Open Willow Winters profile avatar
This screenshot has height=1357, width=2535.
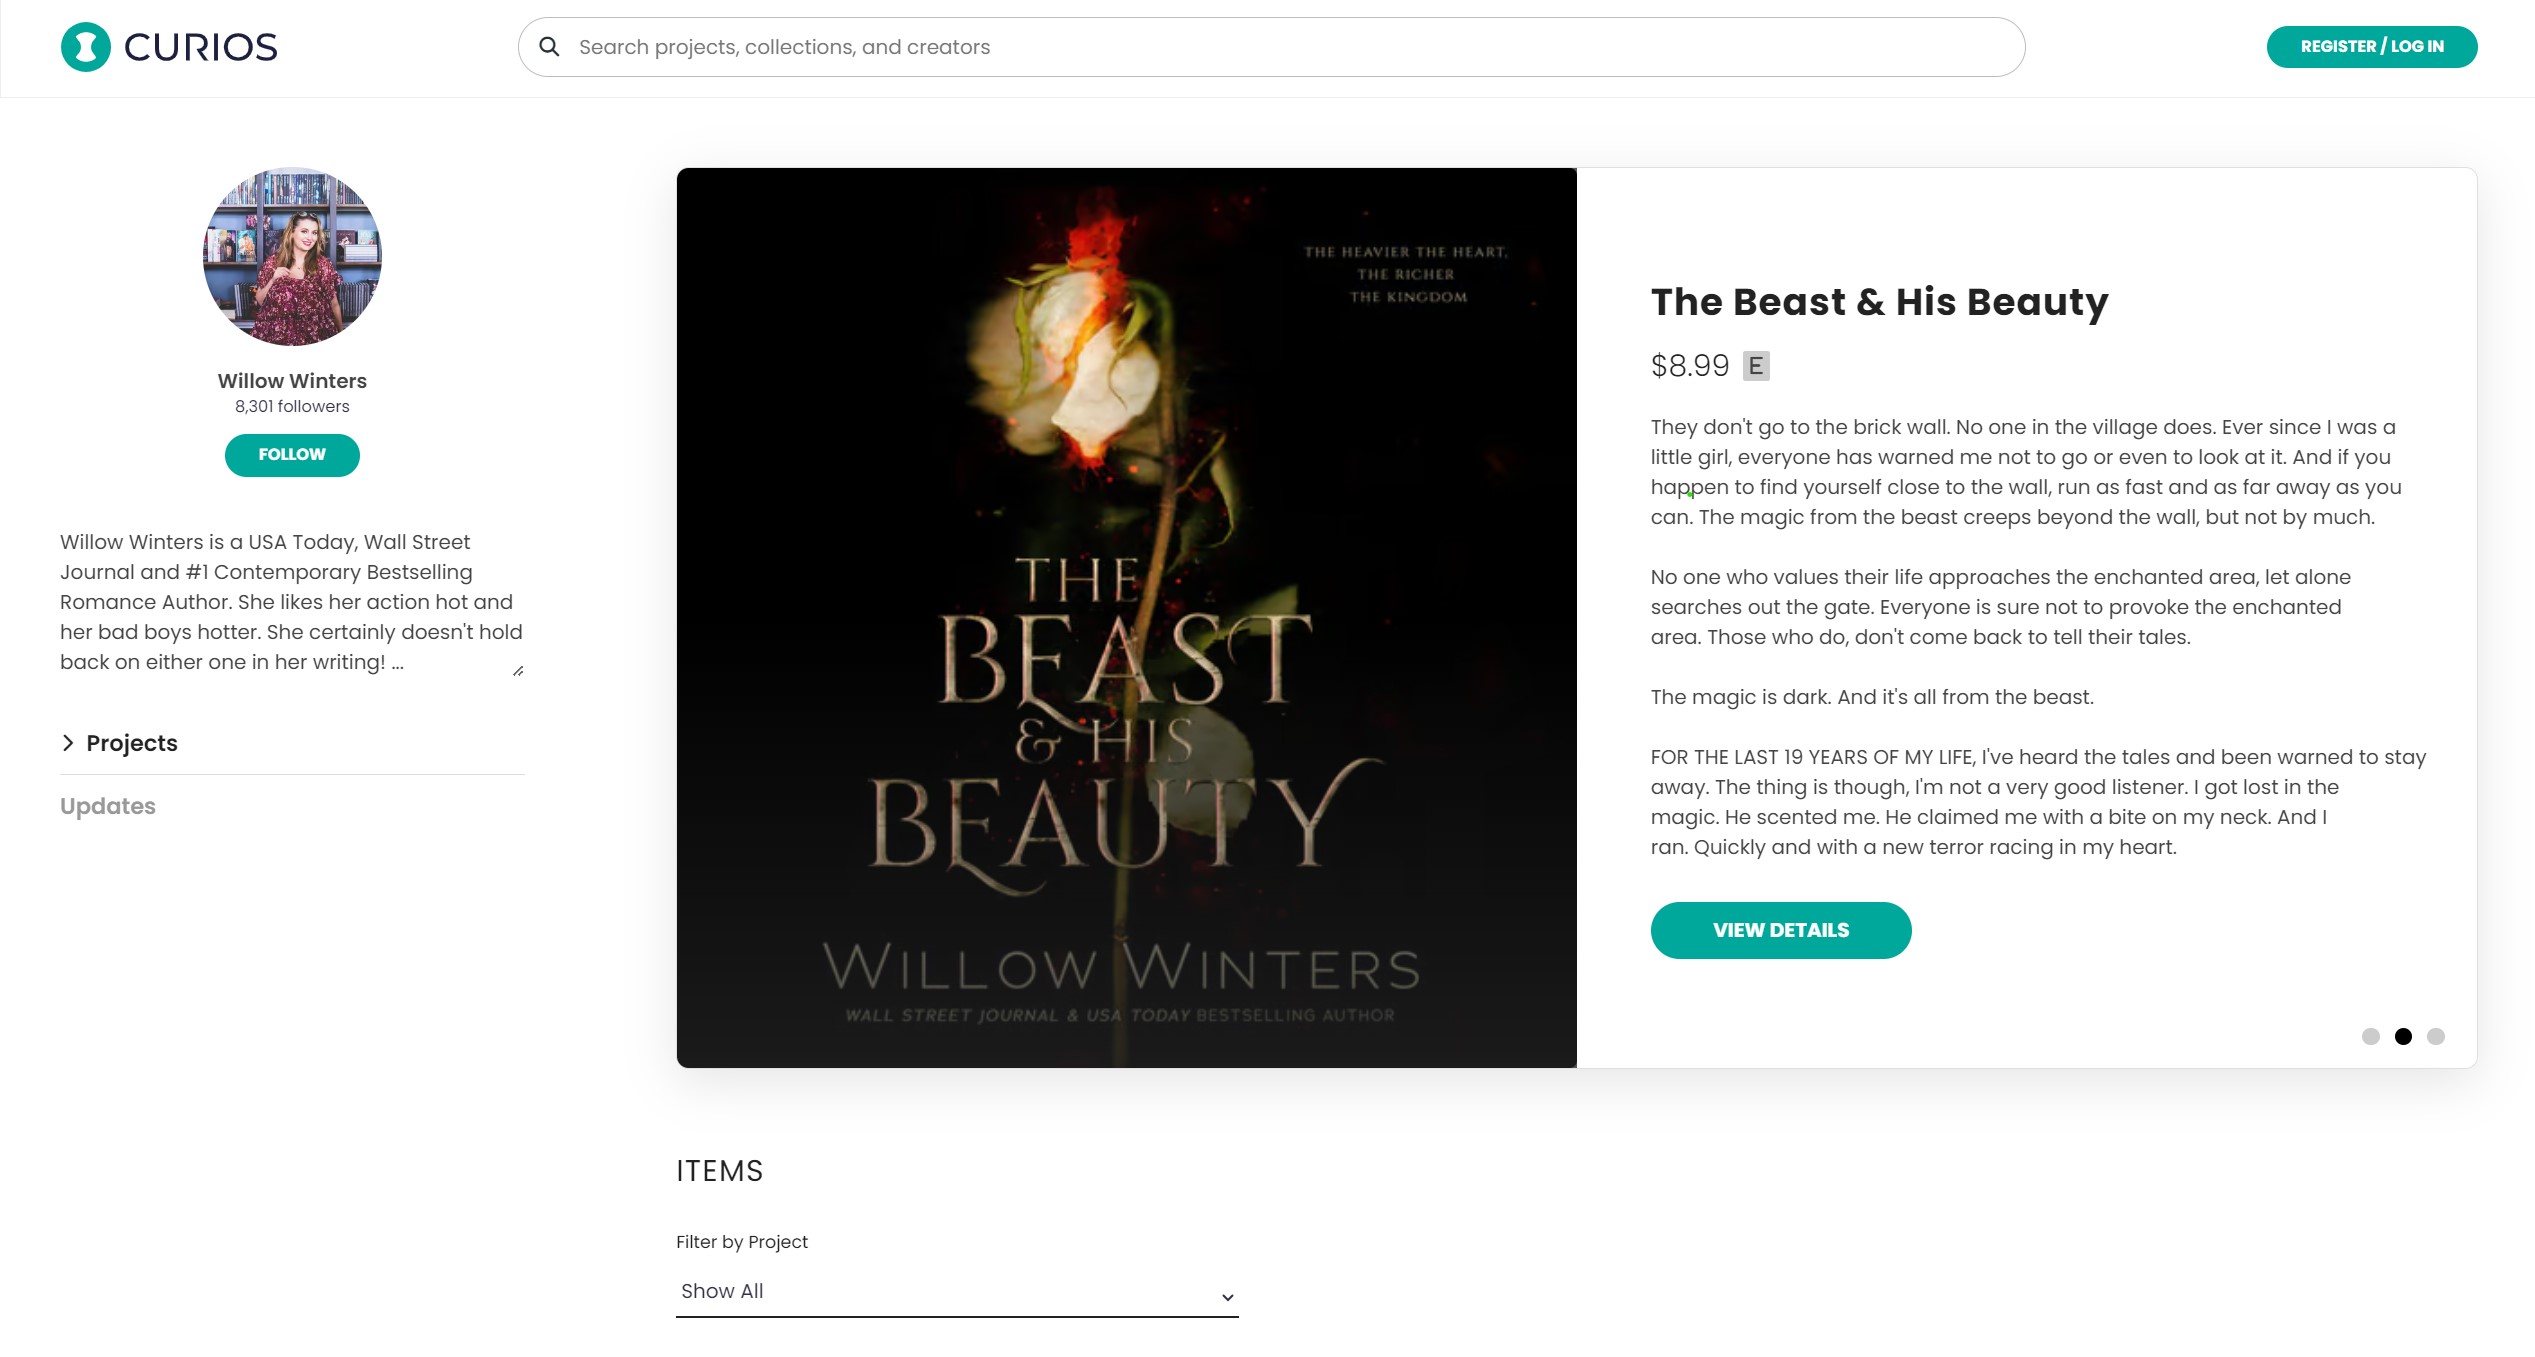click(292, 257)
